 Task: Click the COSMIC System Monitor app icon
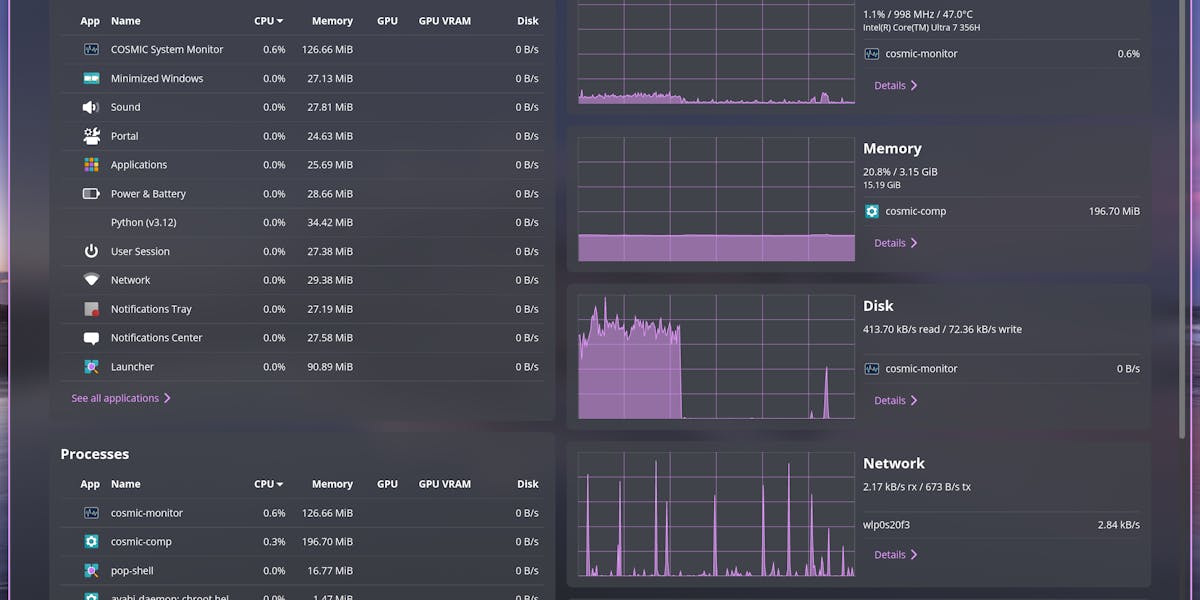pos(91,49)
